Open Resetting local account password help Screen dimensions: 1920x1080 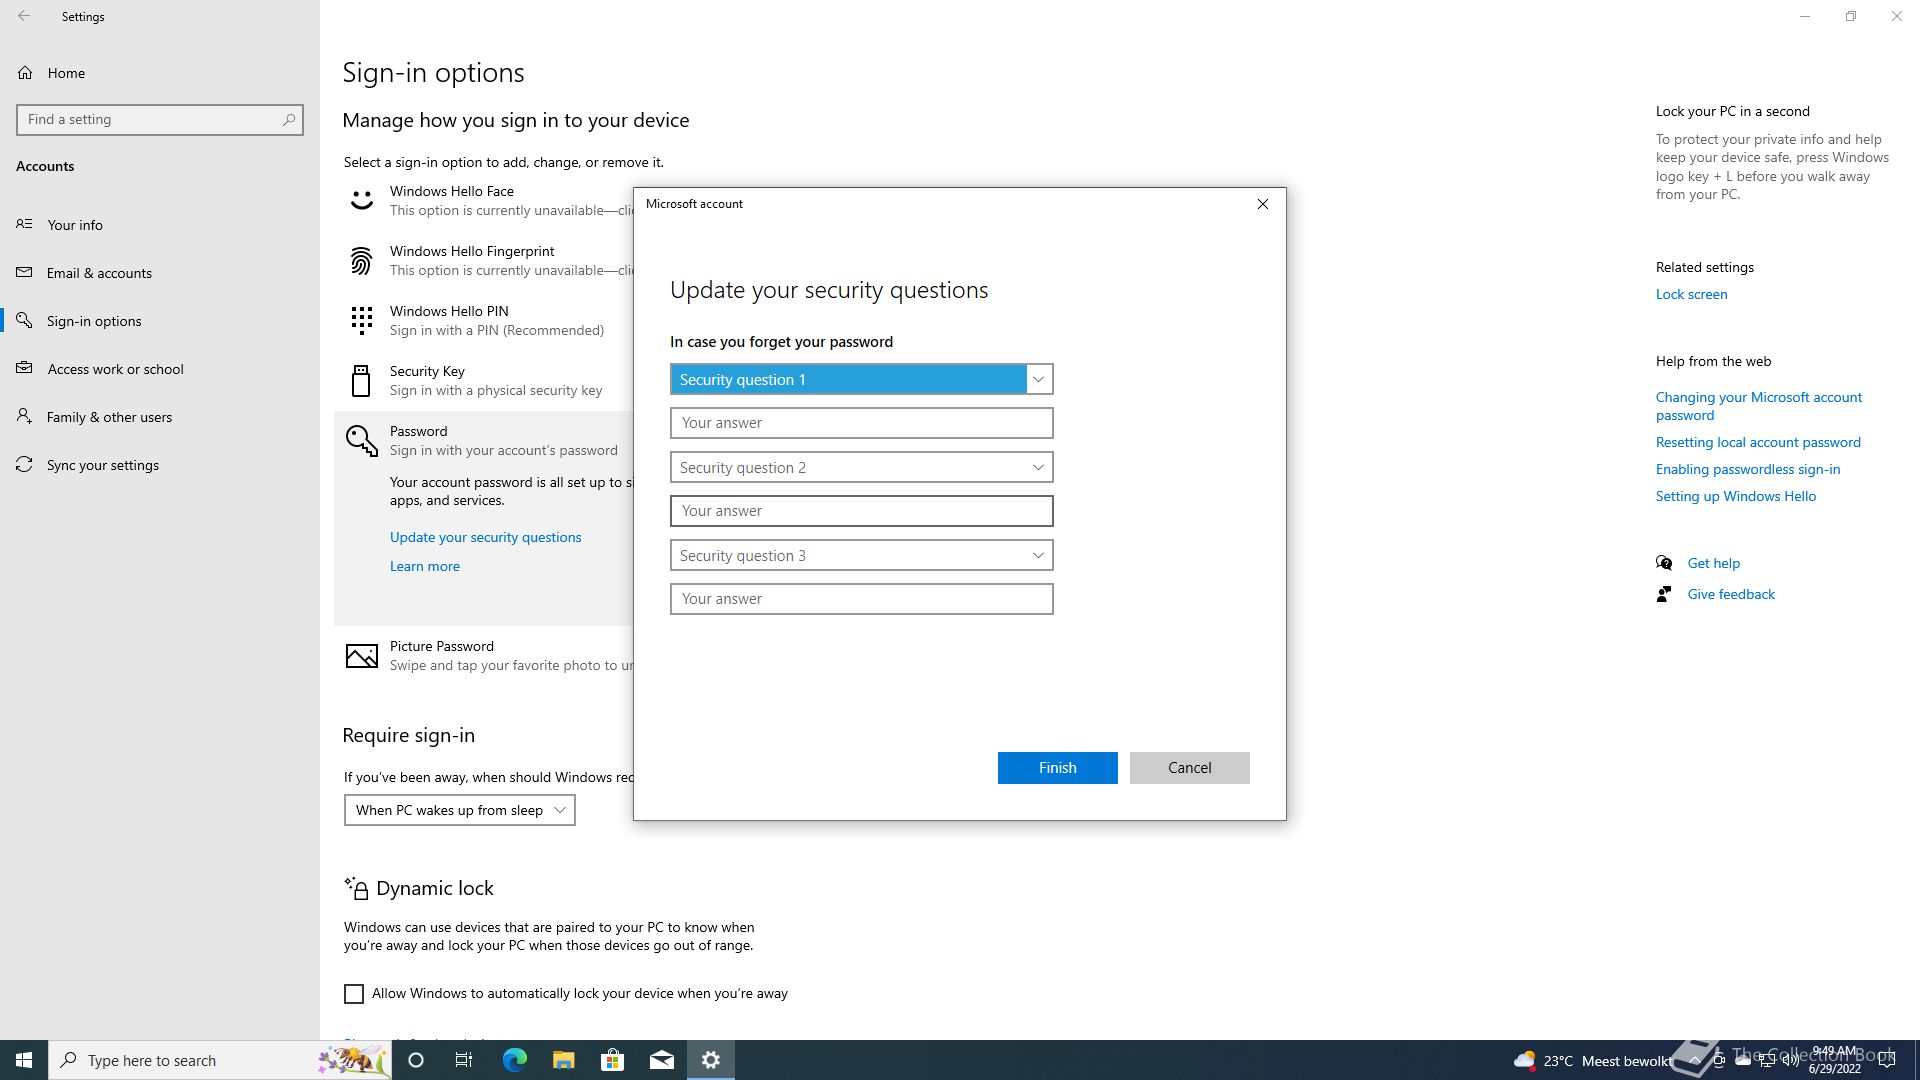click(1758, 442)
